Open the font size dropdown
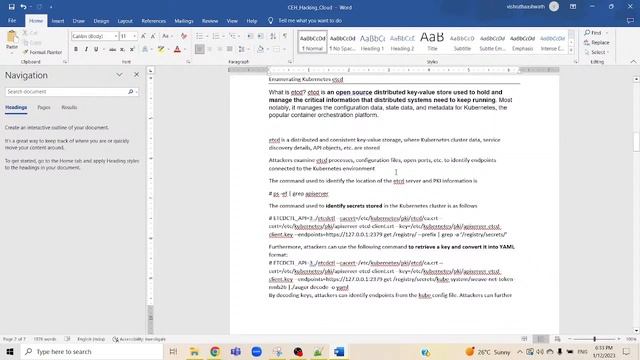Image resolution: width=640 pixels, height=360 pixels. [x=134, y=36]
